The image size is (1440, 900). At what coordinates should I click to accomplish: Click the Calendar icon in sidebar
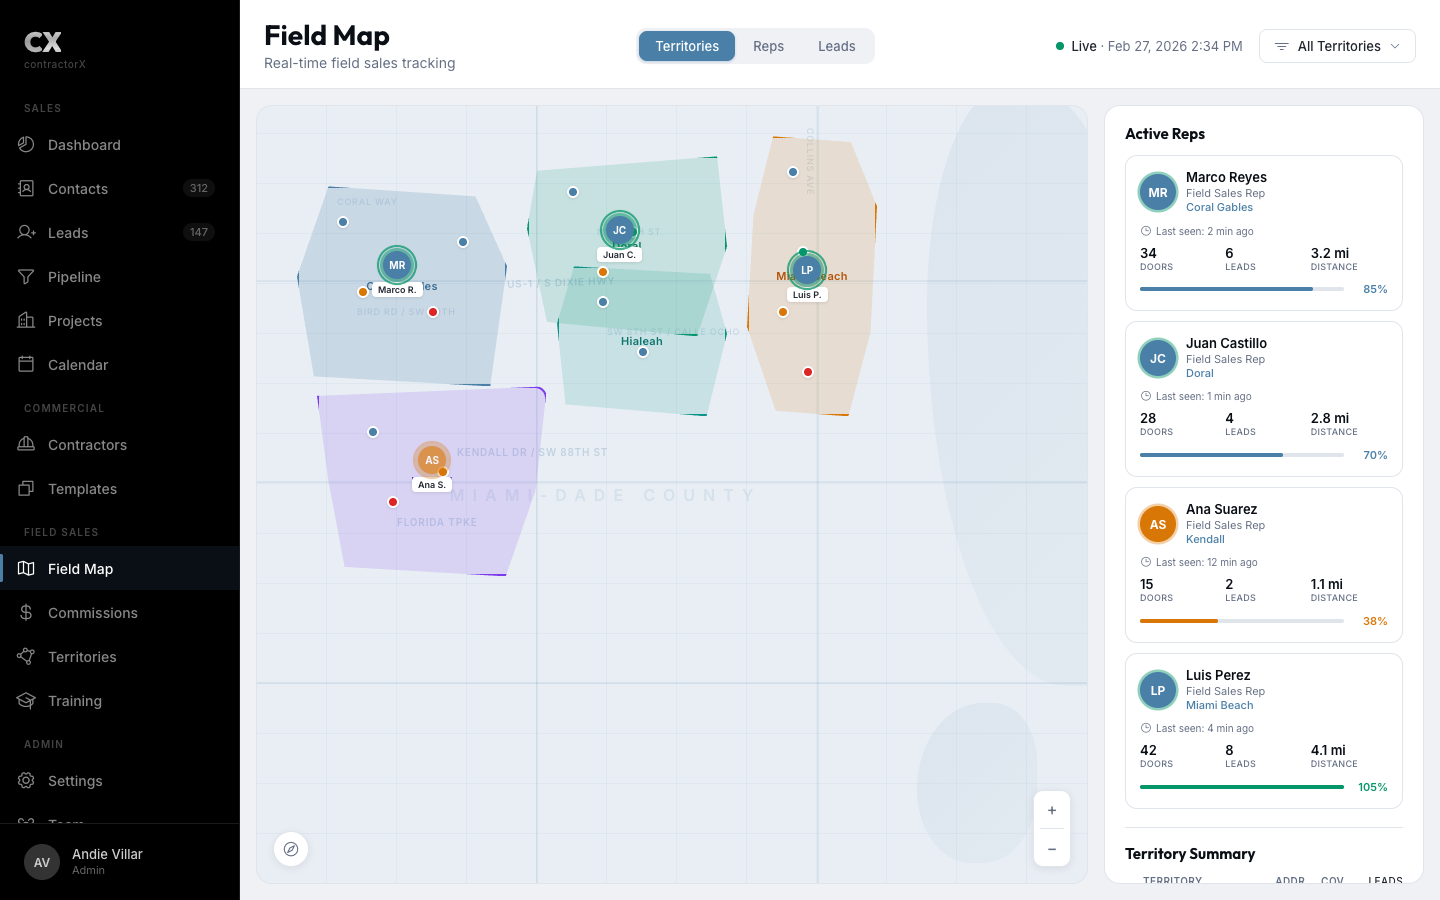pyautogui.click(x=27, y=365)
